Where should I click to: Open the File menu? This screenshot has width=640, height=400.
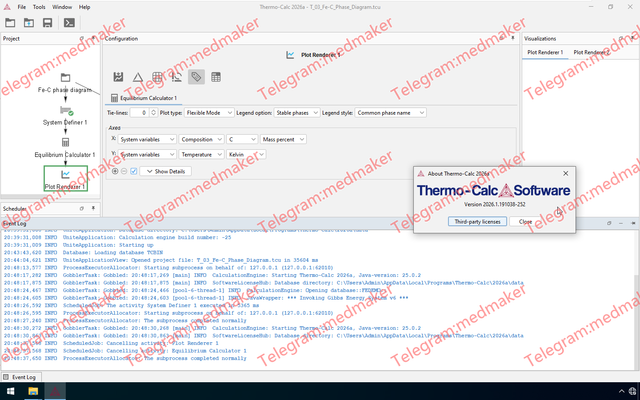[22, 7]
